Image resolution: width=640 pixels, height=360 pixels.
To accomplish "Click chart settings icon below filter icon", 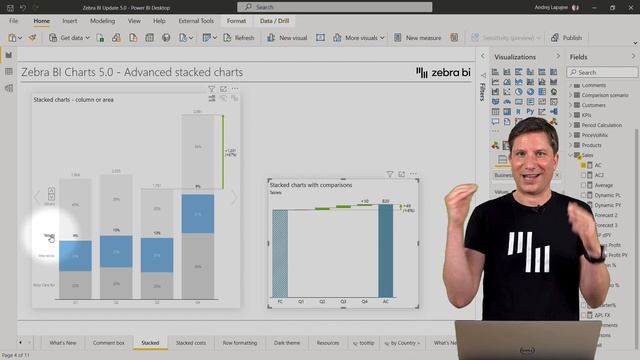I will point(211,98).
